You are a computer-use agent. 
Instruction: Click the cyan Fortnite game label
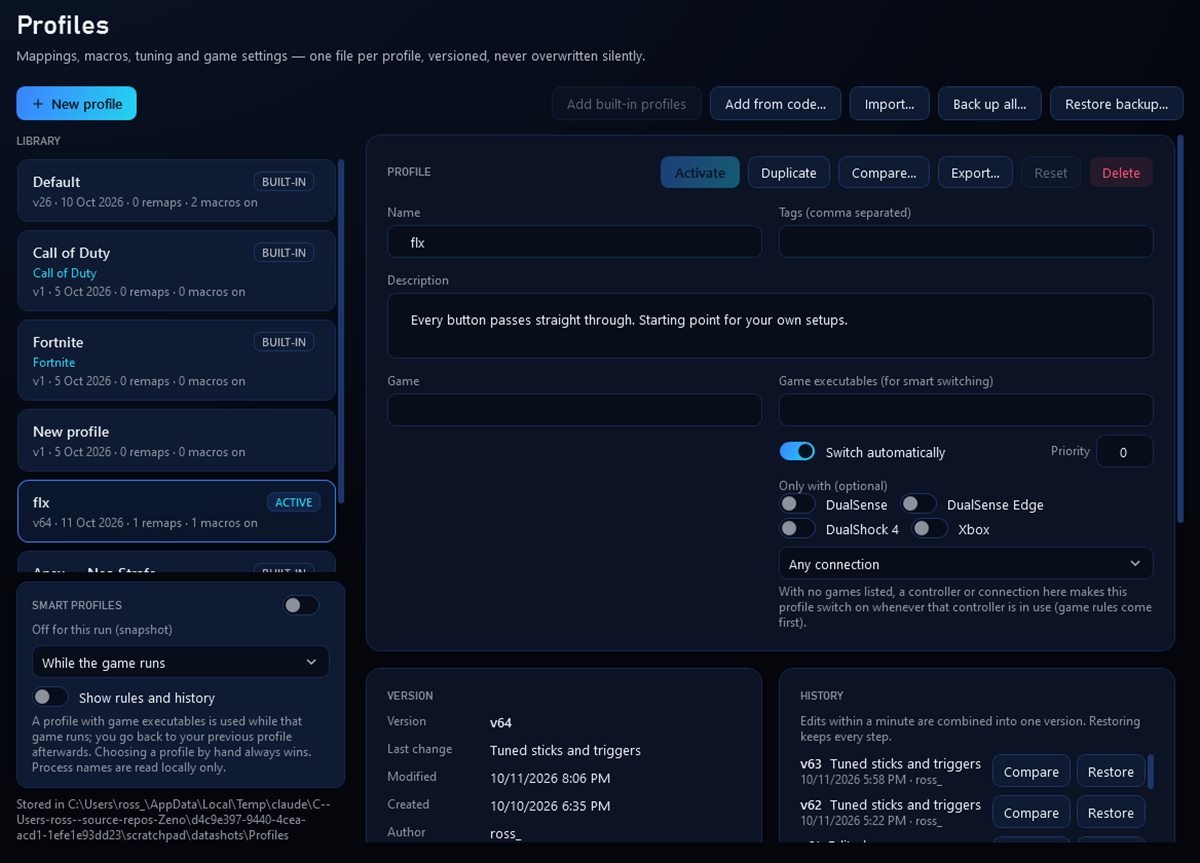[x=54, y=362]
